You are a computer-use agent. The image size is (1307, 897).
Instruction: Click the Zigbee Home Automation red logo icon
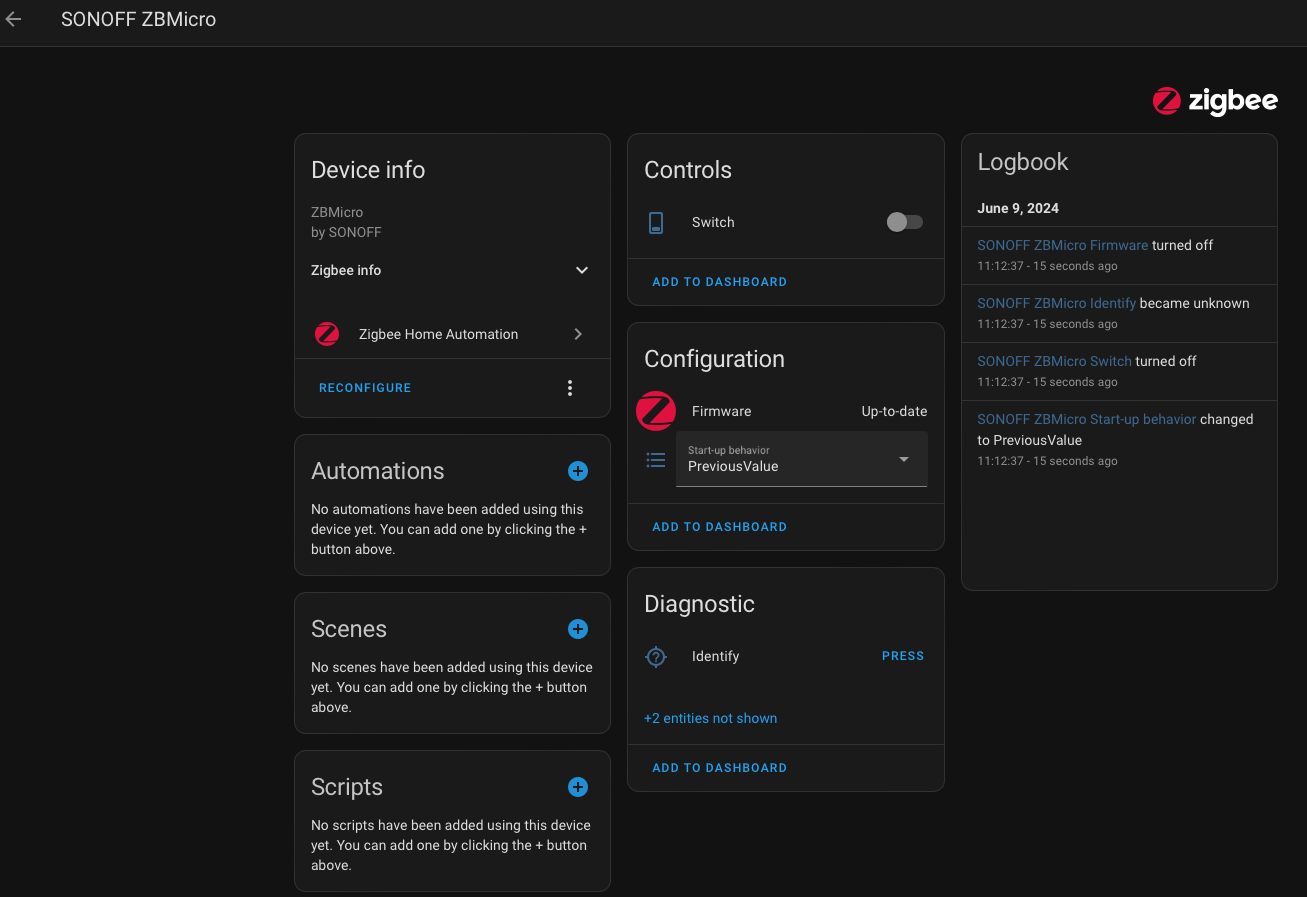(x=327, y=334)
